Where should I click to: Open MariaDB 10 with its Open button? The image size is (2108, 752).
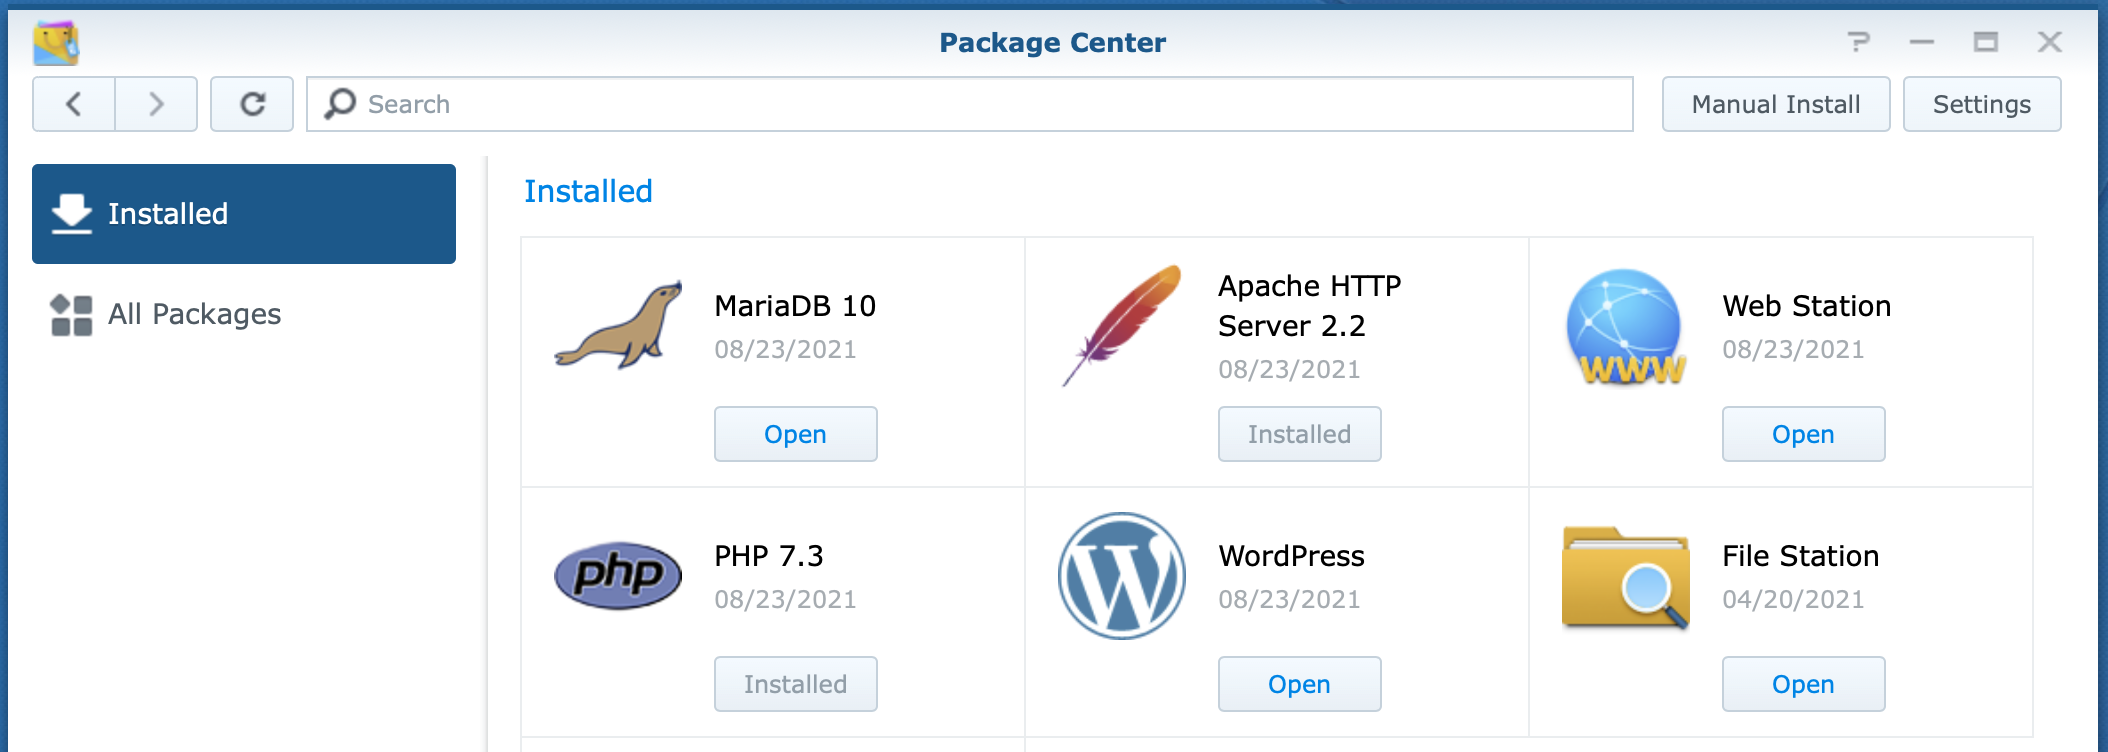[x=796, y=434]
